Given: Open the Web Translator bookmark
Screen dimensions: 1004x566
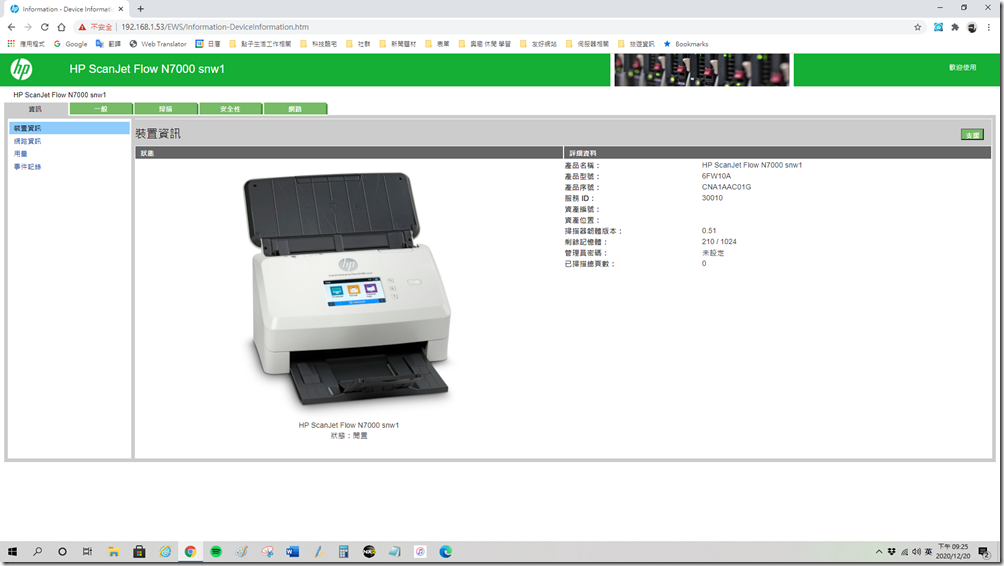Looking at the screenshot, I should pyautogui.click(x=158, y=44).
